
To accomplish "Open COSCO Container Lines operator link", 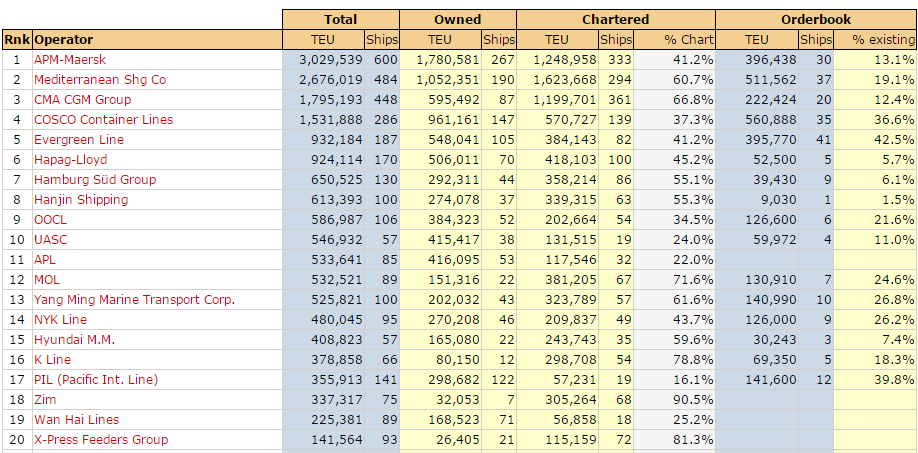I will point(104,119).
